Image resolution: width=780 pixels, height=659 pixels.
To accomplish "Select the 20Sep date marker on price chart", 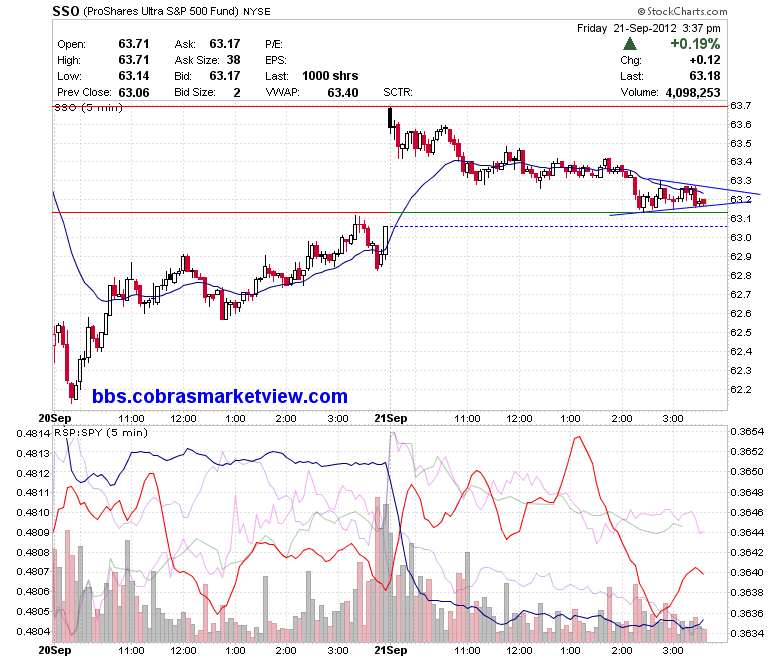I will pos(55,418).
